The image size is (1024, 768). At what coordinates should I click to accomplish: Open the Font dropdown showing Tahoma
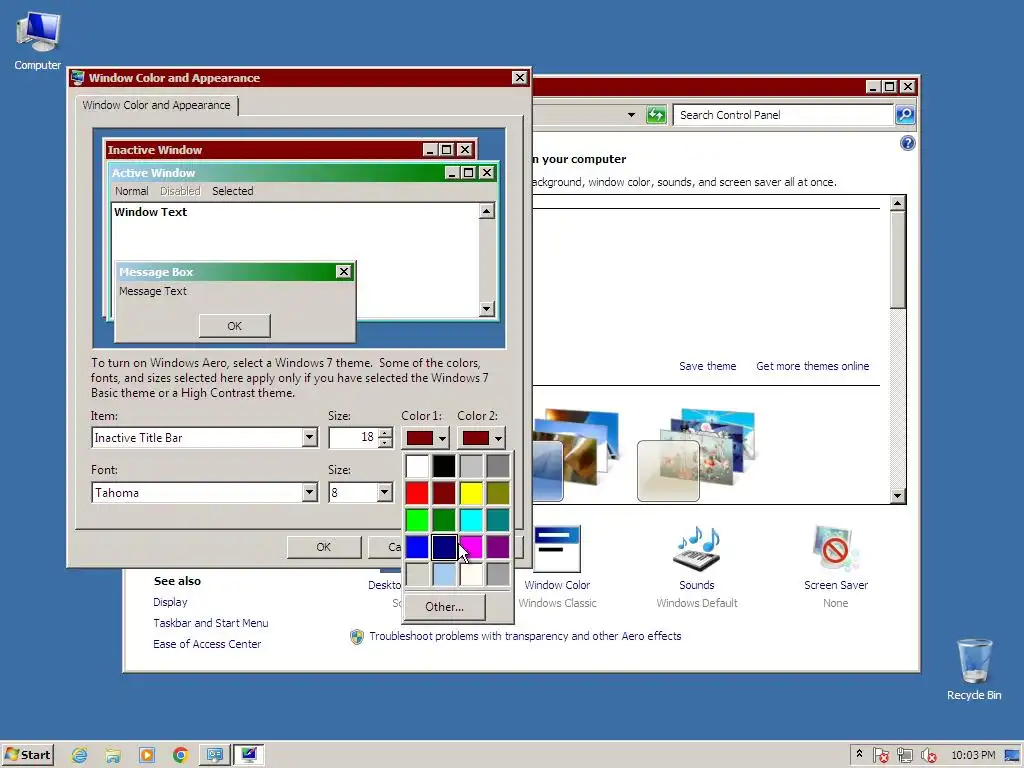point(310,492)
